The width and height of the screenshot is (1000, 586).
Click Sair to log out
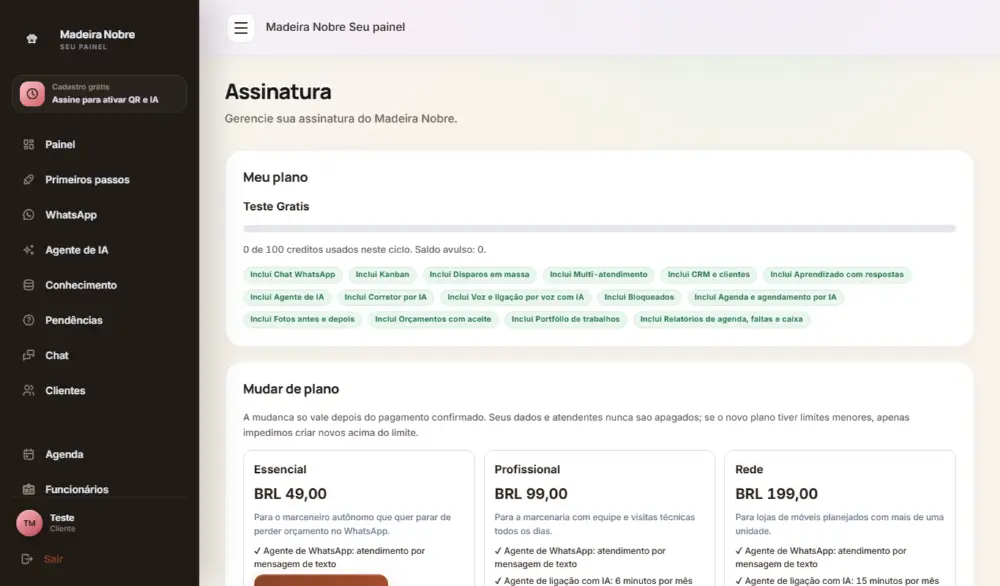[53, 559]
